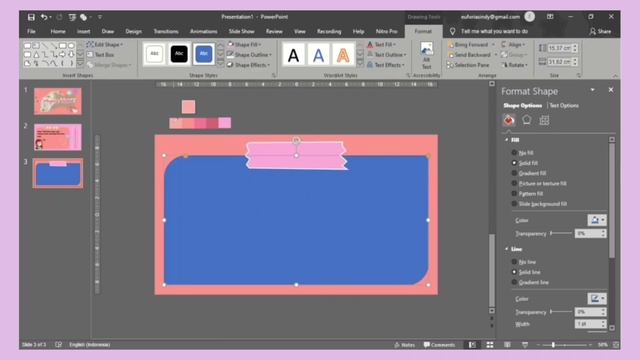640x360 pixels.
Task: Click the Selection Pane button
Action: (x=468, y=65)
